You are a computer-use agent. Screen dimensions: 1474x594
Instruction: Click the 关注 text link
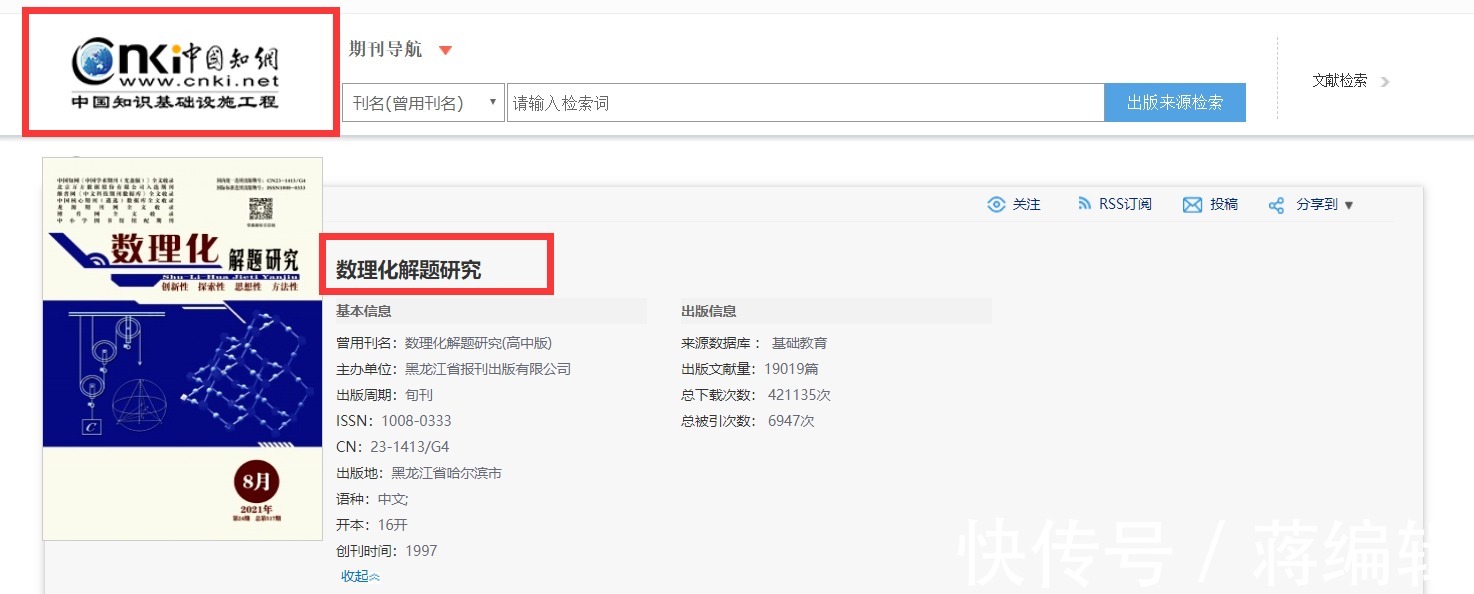pos(1026,204)
